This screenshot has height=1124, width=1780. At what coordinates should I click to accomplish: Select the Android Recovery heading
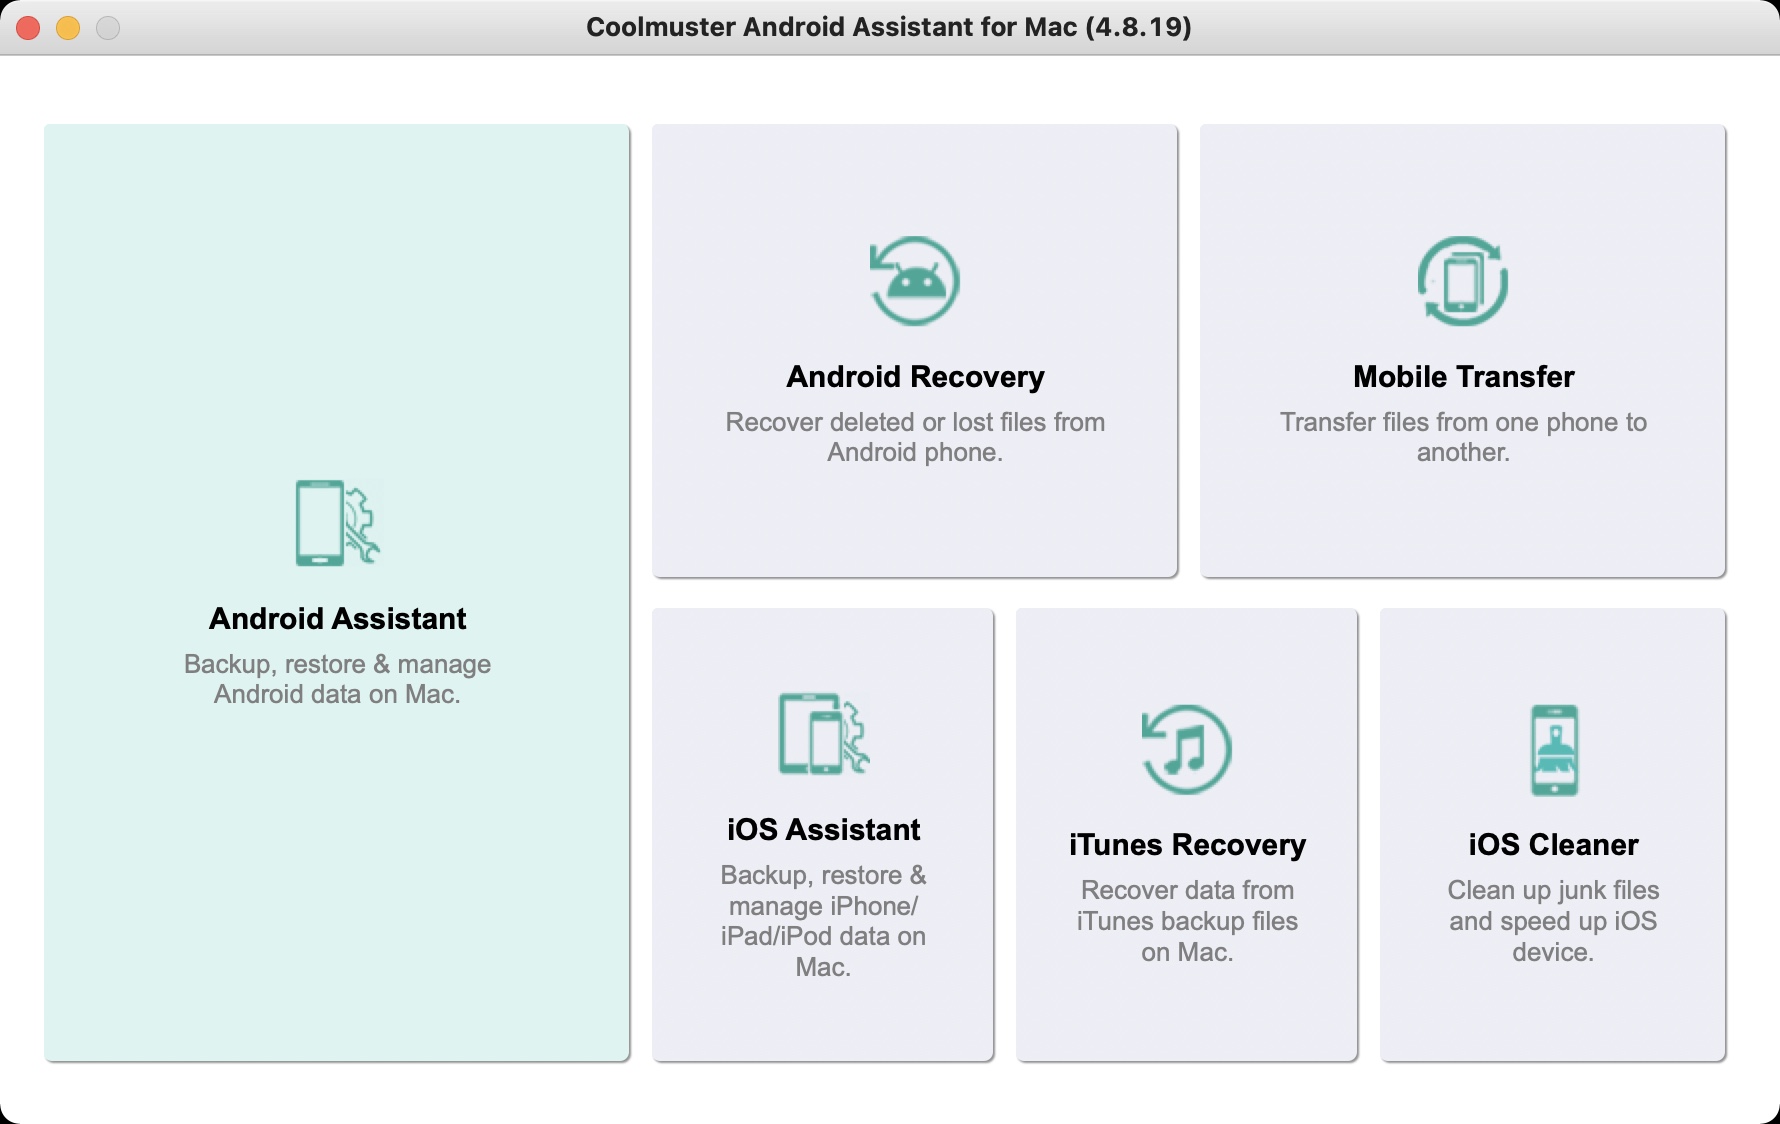914,377
